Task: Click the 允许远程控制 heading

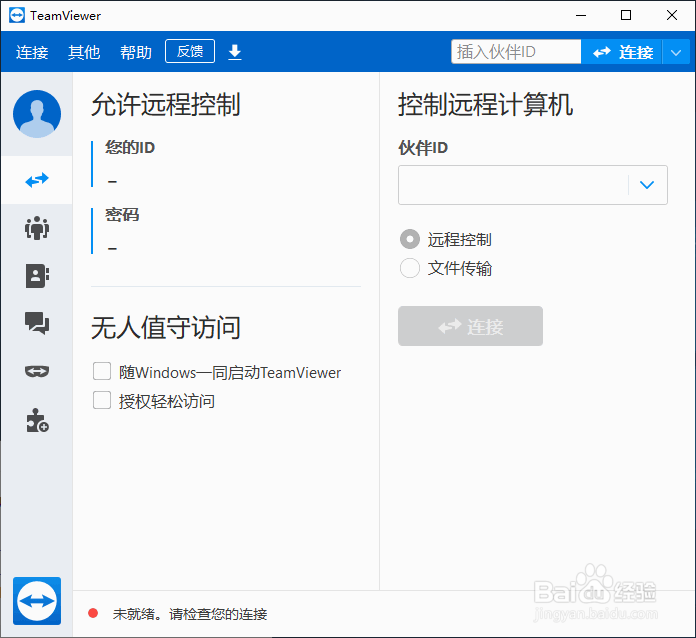Action: coord(166,105)
